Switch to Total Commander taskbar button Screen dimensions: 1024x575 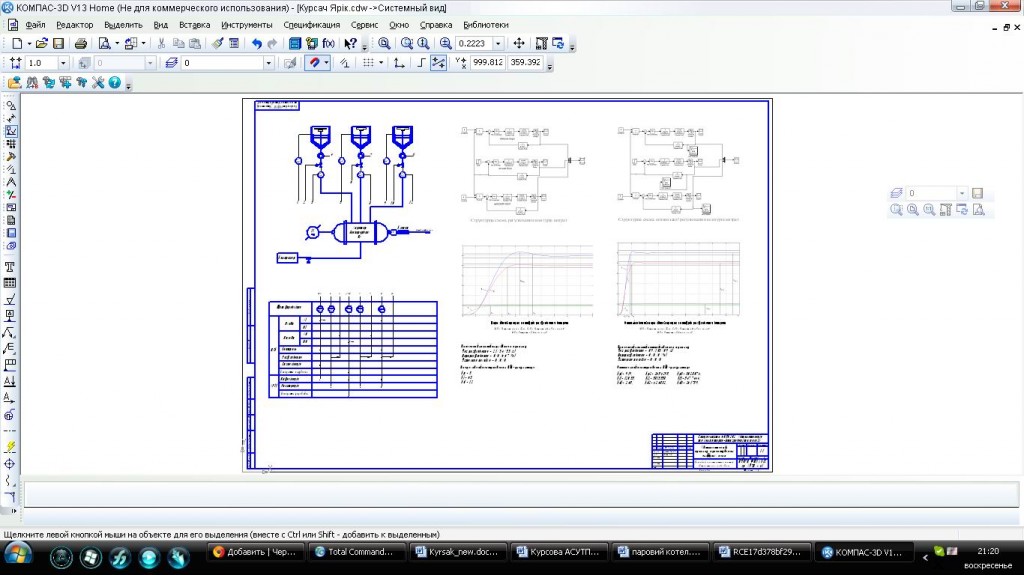(356, 552)
